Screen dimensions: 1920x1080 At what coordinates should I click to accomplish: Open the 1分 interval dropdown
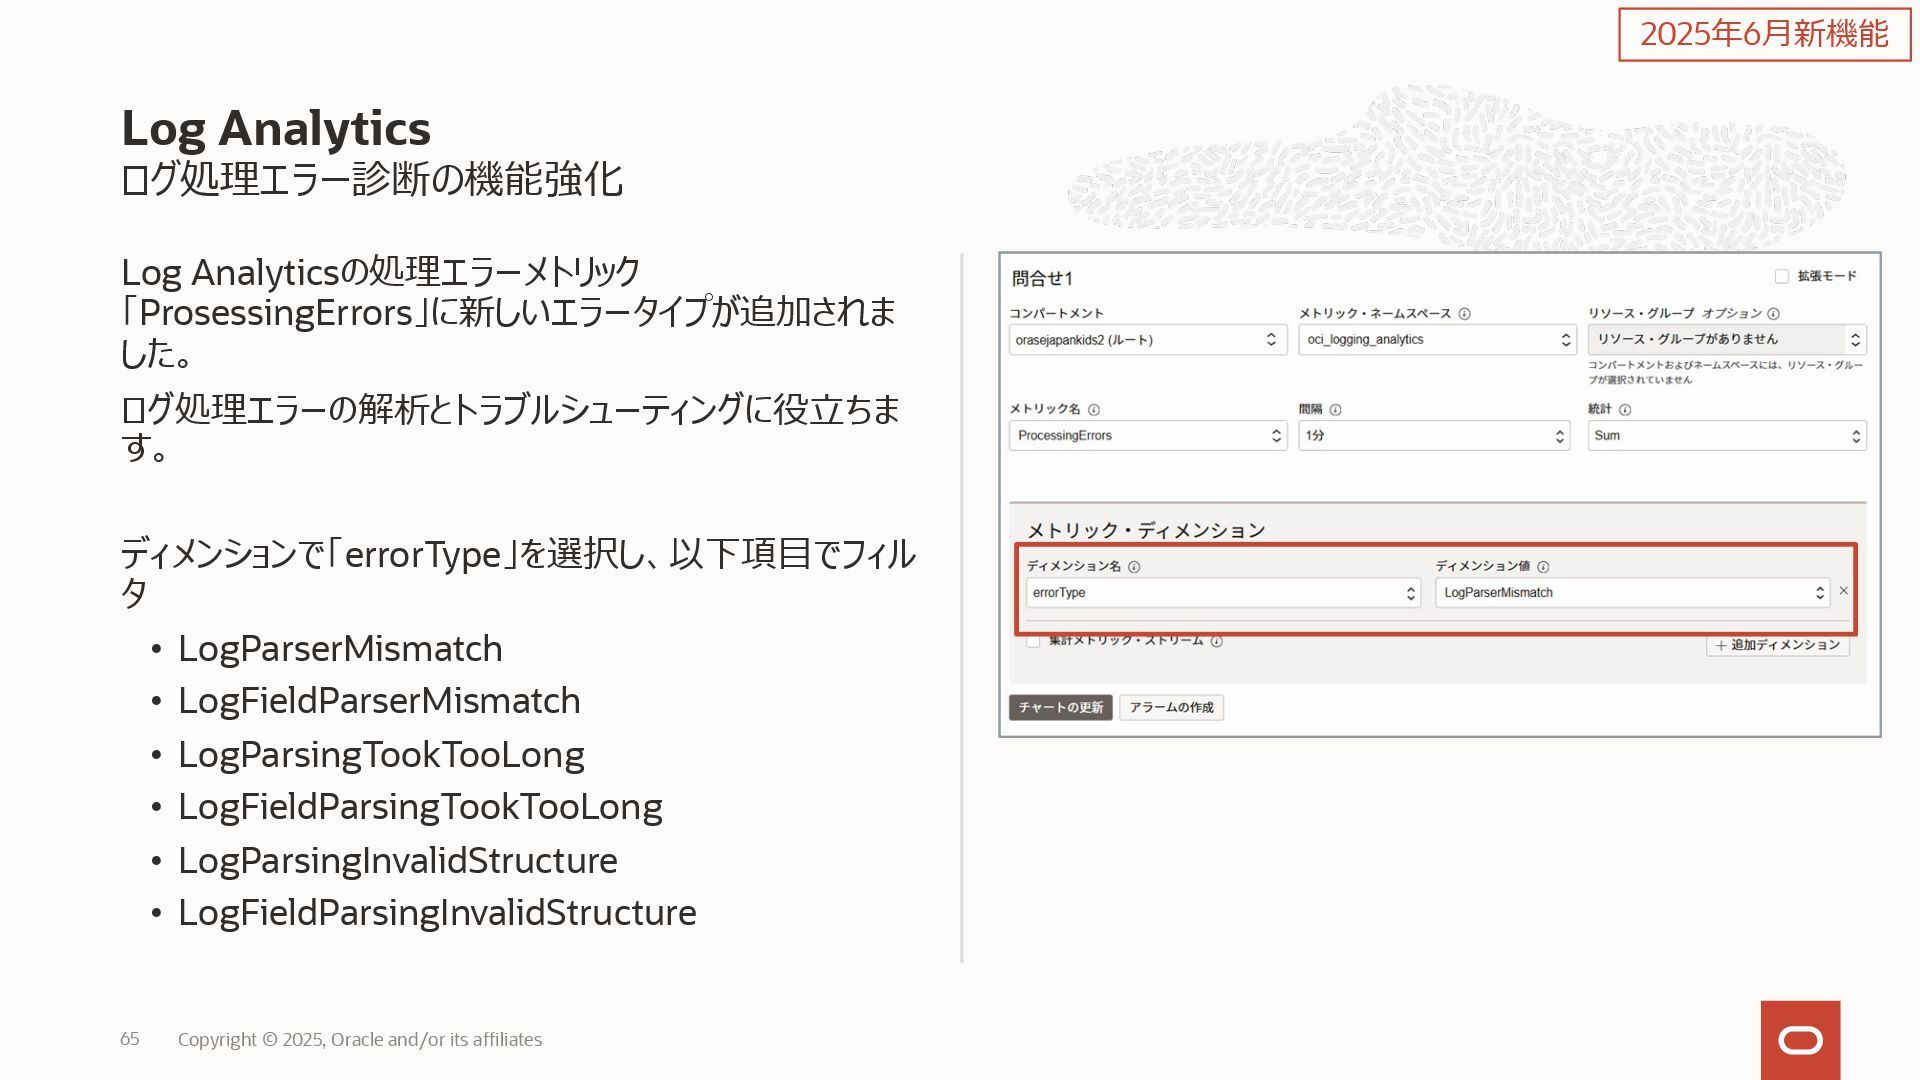point(1434,436)
